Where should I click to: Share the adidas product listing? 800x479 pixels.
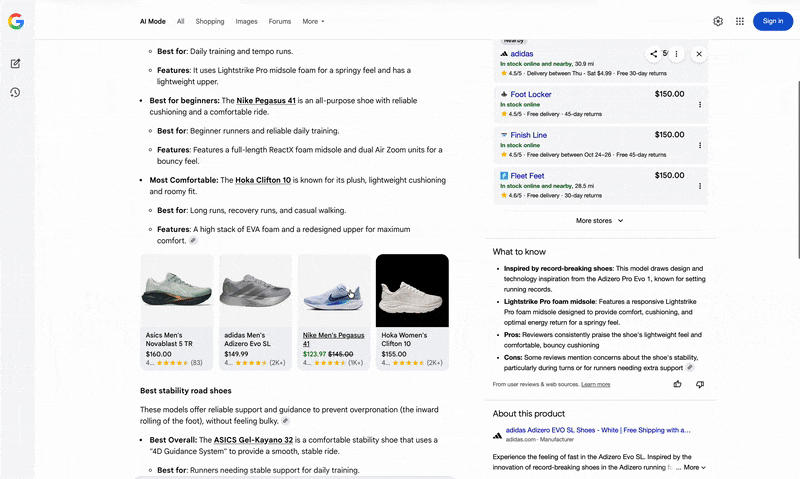point(654,54)
